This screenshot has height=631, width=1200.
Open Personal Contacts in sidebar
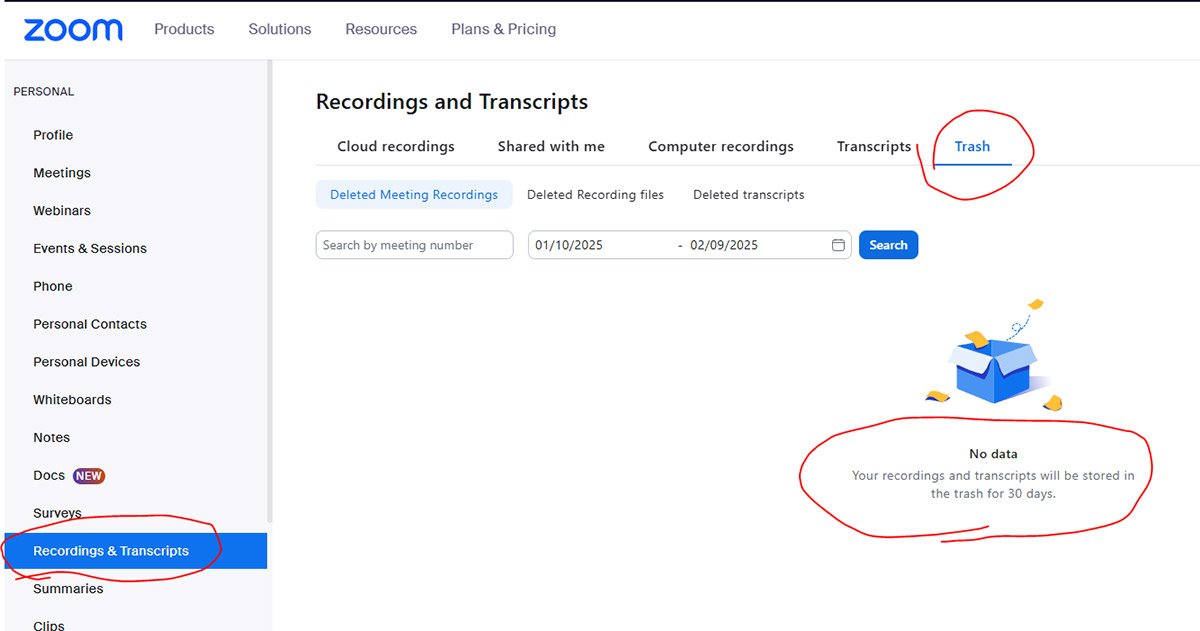tap(90, 324)
